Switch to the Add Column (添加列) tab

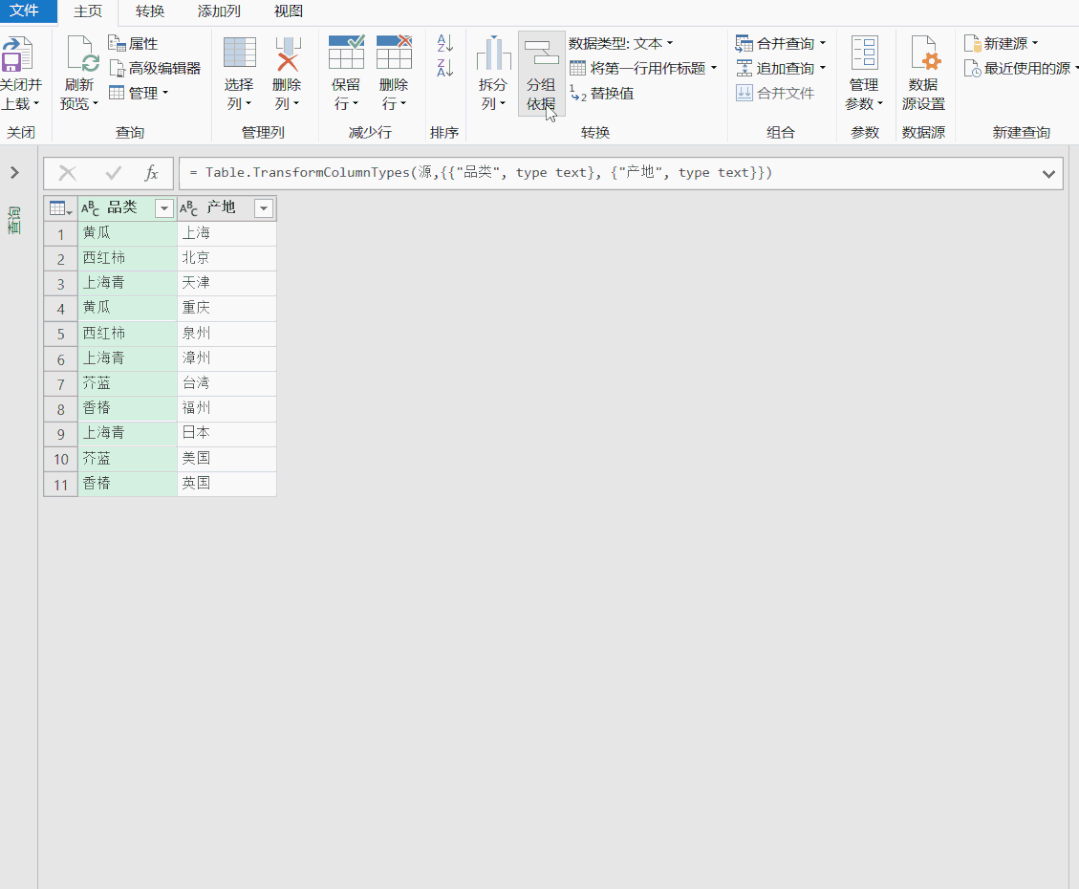point(219,11)
